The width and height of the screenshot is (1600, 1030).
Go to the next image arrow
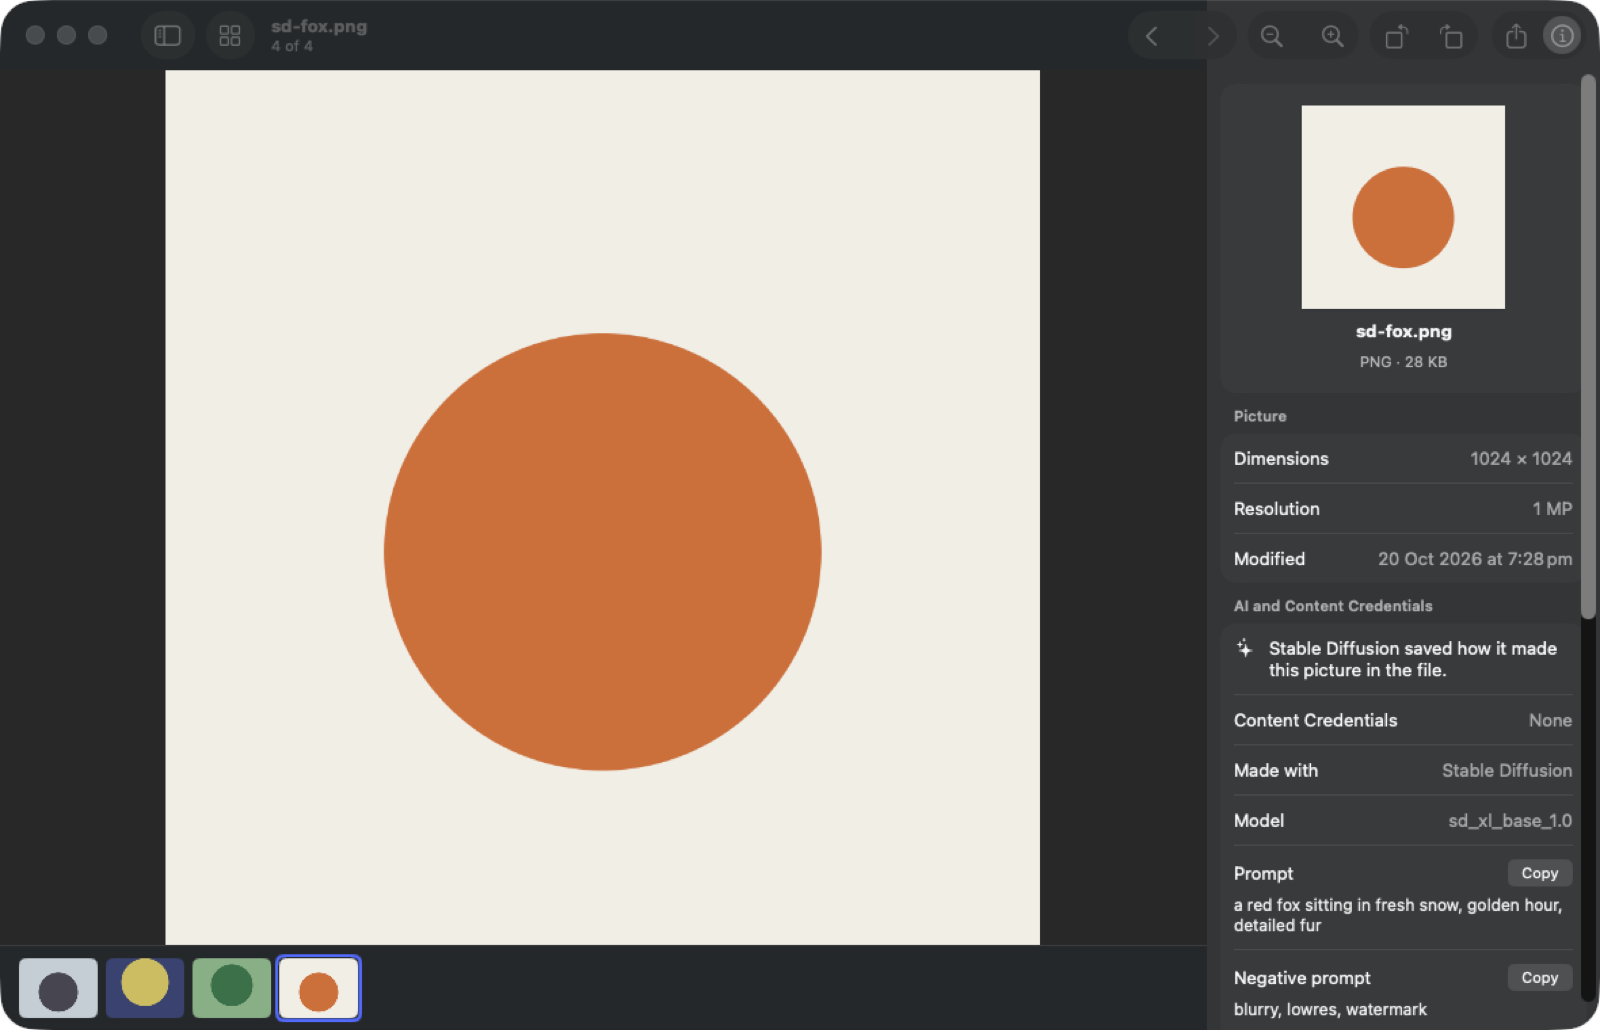click(x=1212, y=36)
